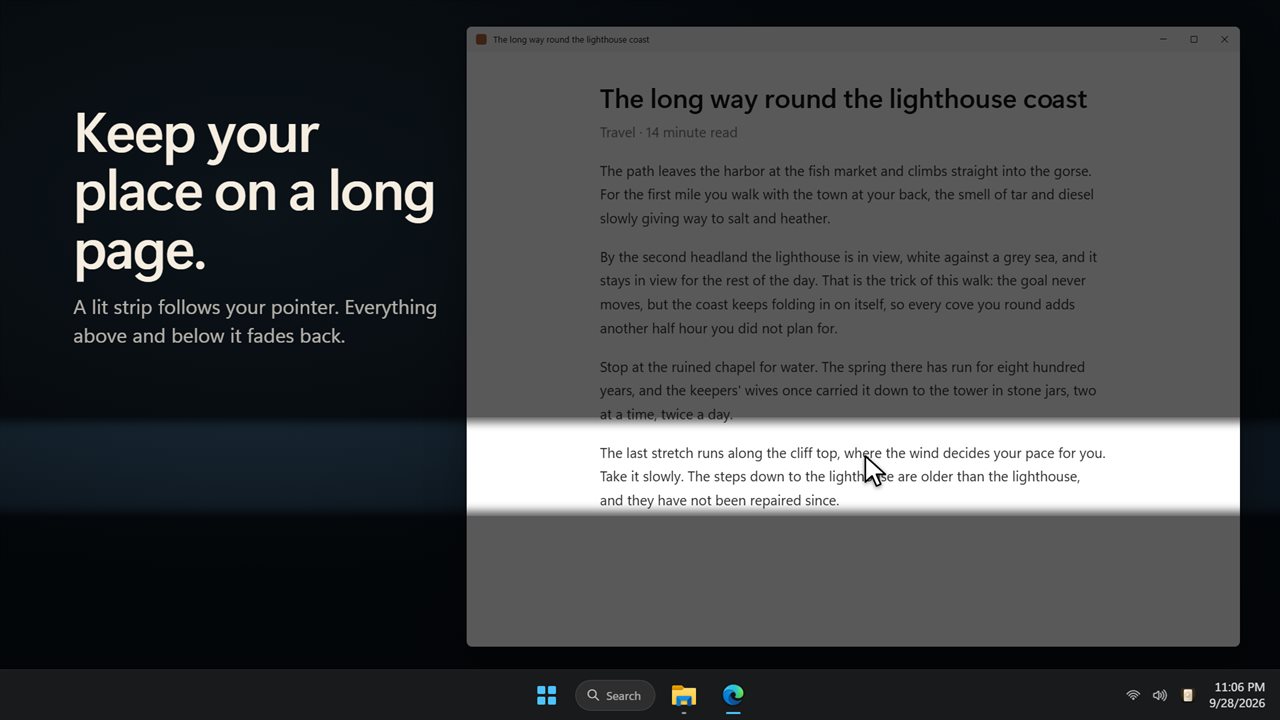Click the volume speaker tray icon
The image size is (1280, 720).
click(1160, 695)
